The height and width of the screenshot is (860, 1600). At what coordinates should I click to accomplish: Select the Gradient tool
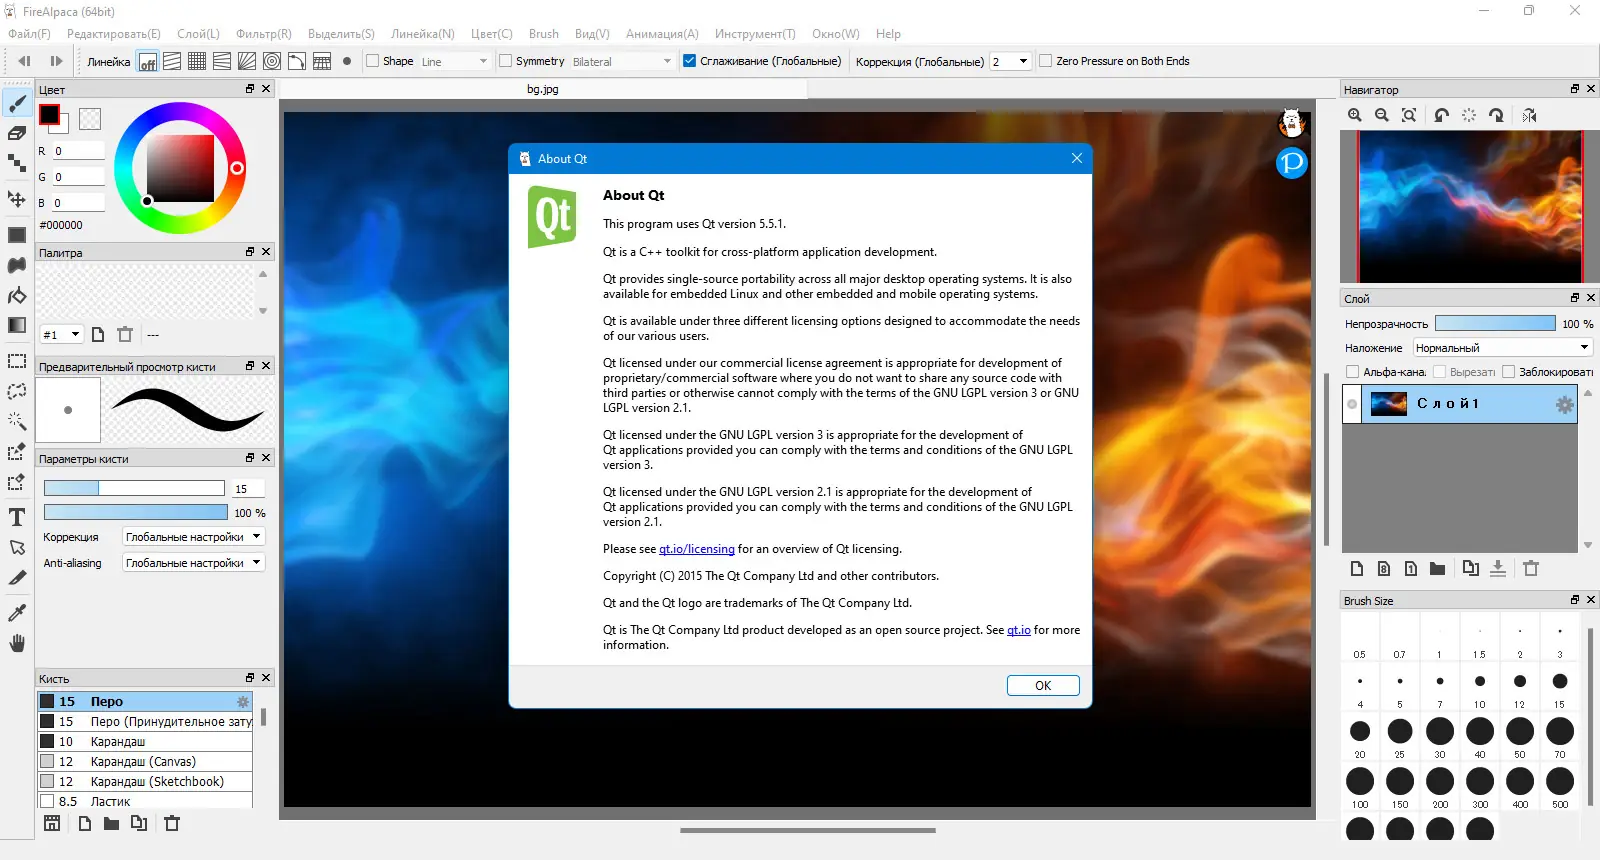click(x=17, y=325)
